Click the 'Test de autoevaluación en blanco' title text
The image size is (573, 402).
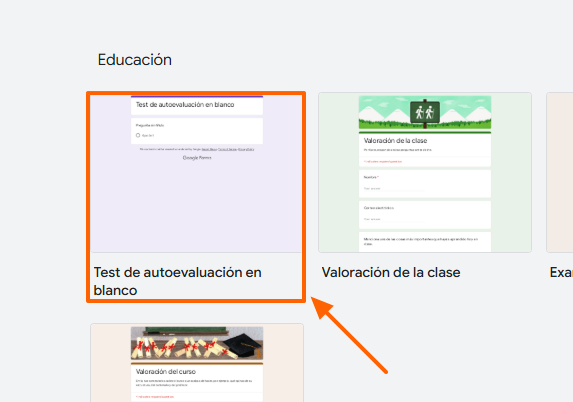(178, 281)
